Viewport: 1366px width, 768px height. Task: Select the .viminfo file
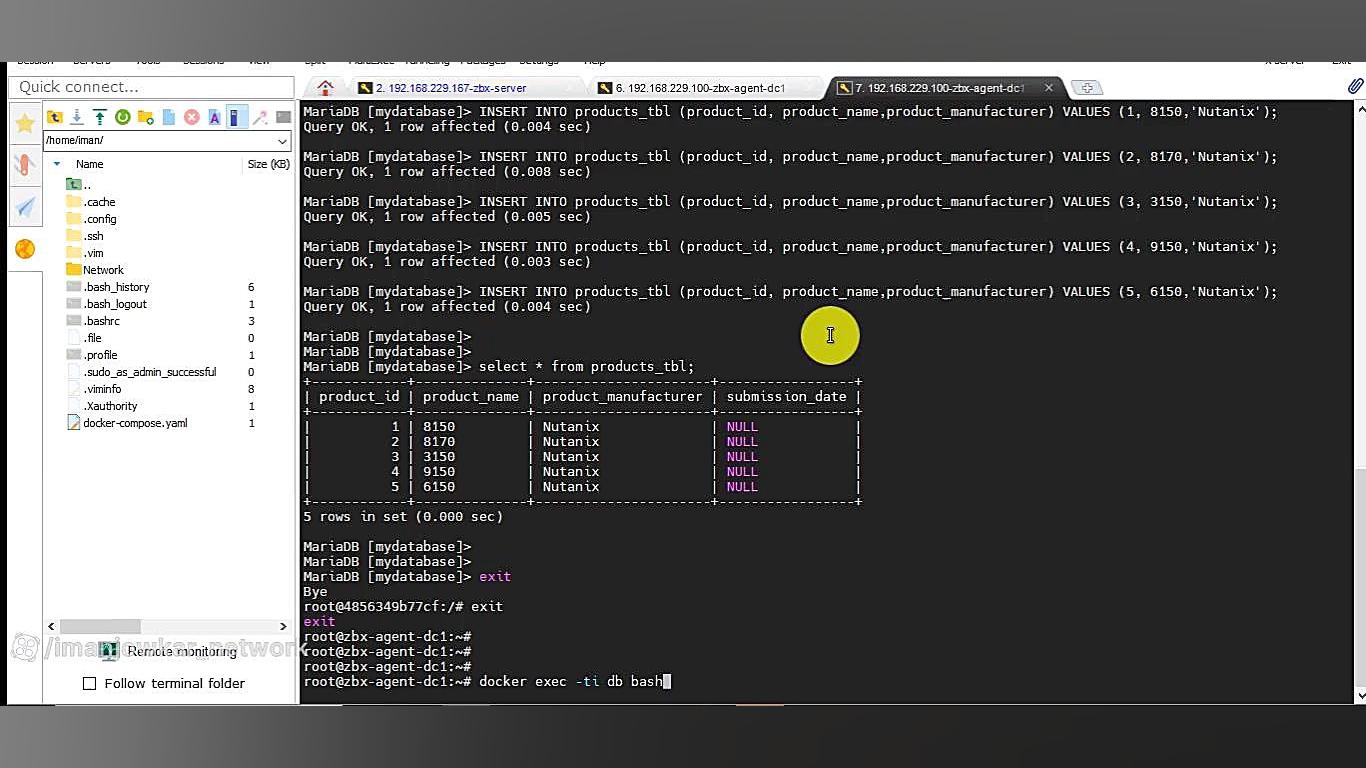coord(94,389)
